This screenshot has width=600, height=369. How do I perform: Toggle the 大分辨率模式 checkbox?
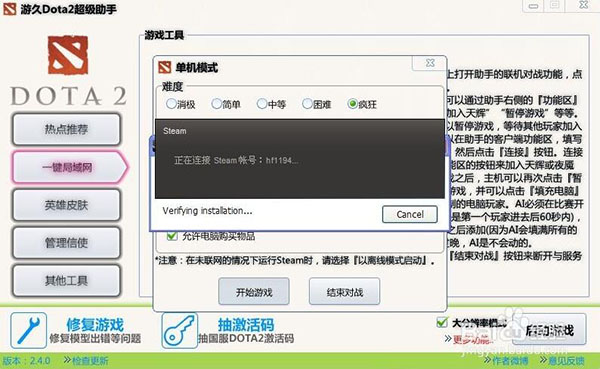coord(442,322)
